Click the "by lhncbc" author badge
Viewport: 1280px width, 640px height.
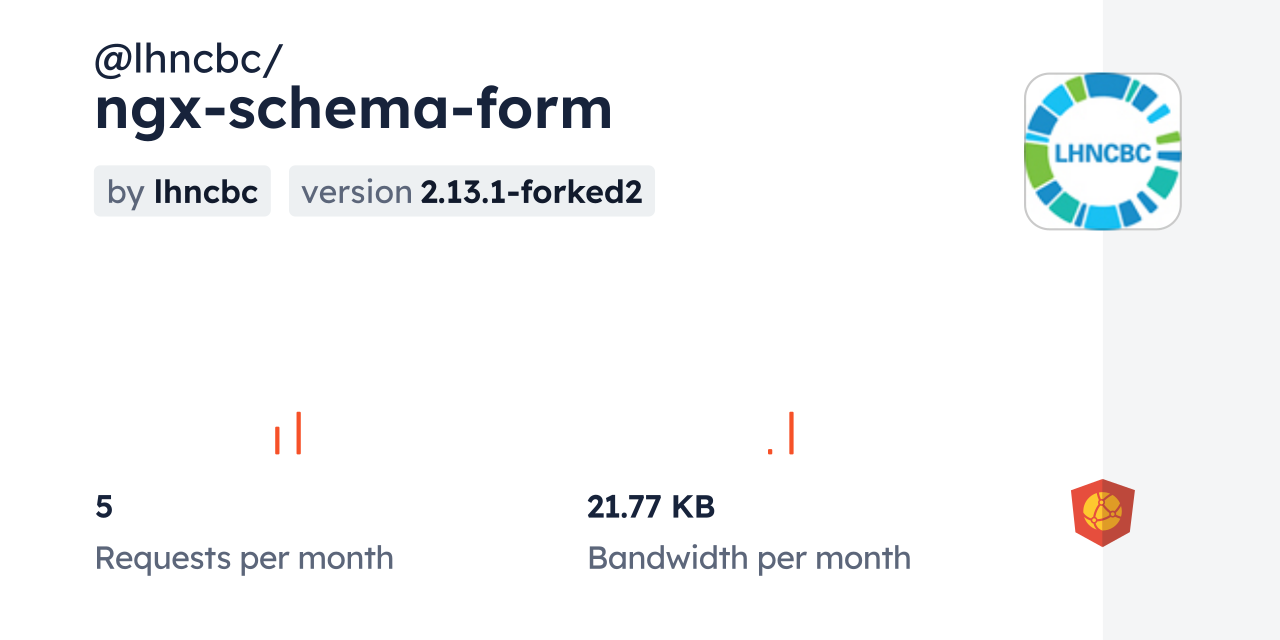182,191
